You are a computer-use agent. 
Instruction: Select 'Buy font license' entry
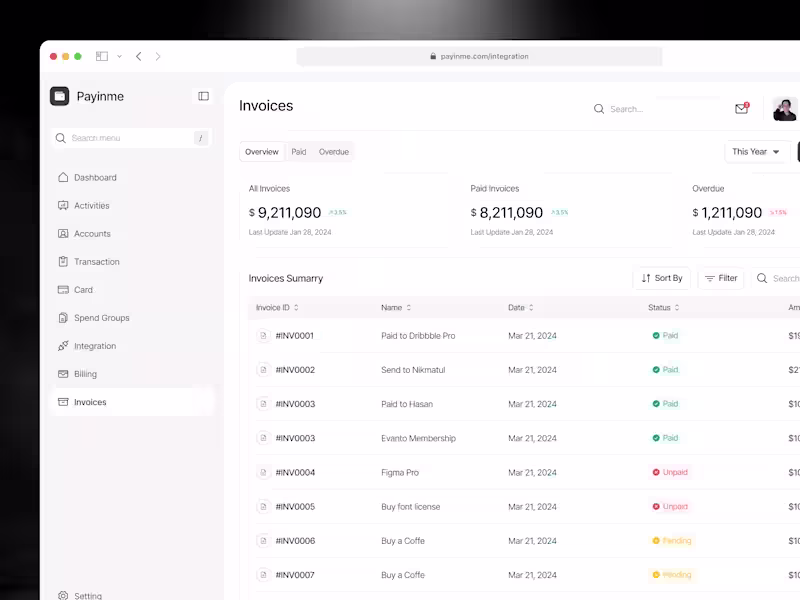click(411, 507)
